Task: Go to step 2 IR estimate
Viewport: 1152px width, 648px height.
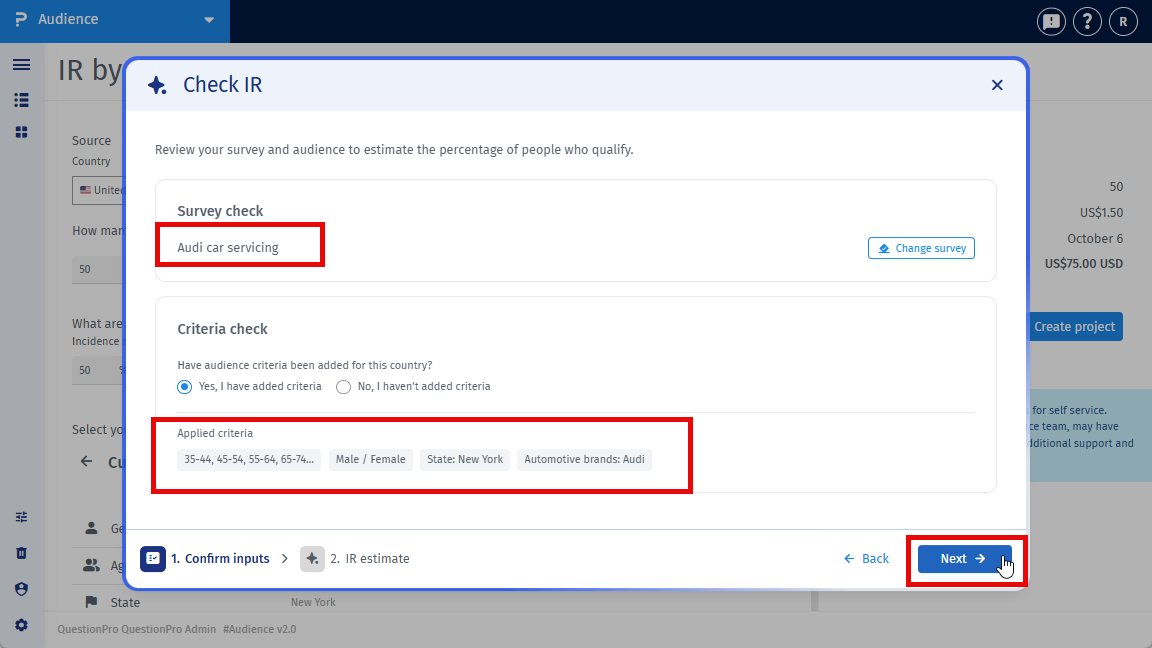Action: (355, 558)
